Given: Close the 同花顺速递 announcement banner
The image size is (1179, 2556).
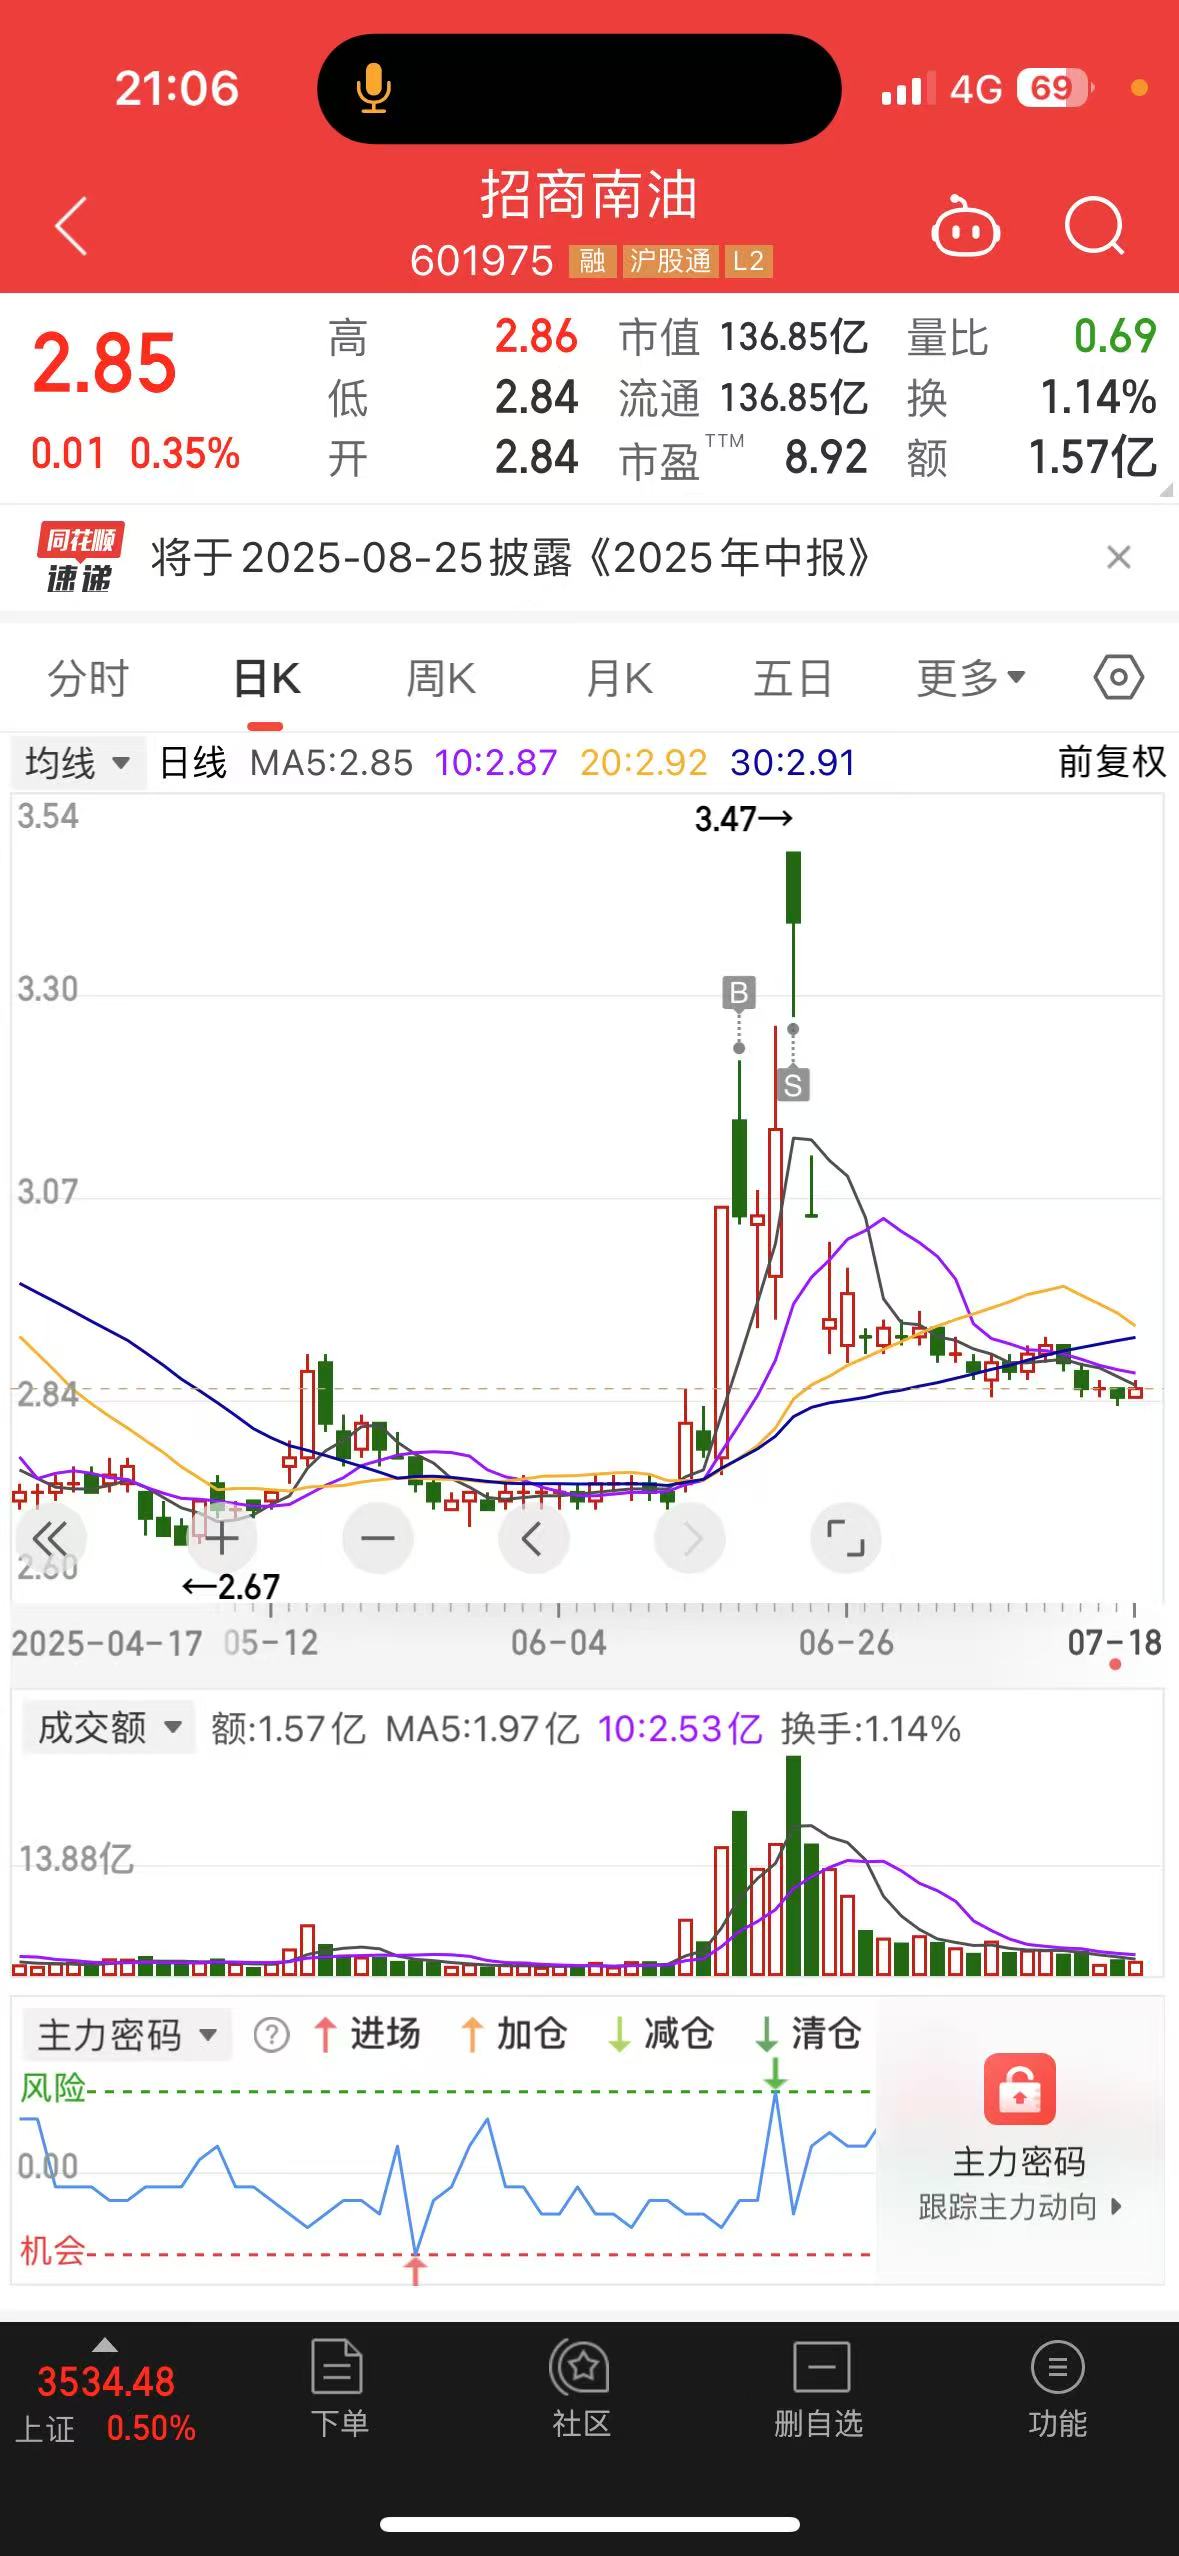Looking at the screenshot, I should tap(1119, 557).
